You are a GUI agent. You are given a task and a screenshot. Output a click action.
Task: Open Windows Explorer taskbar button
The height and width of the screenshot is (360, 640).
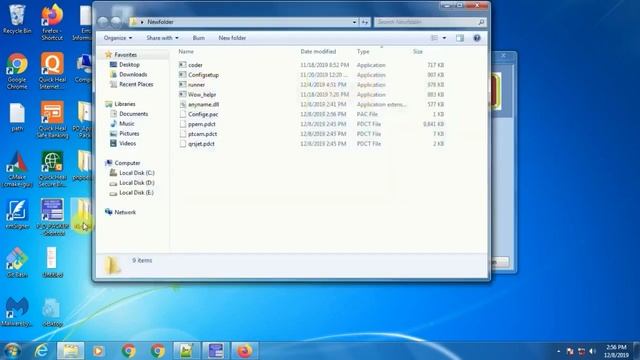70,351
